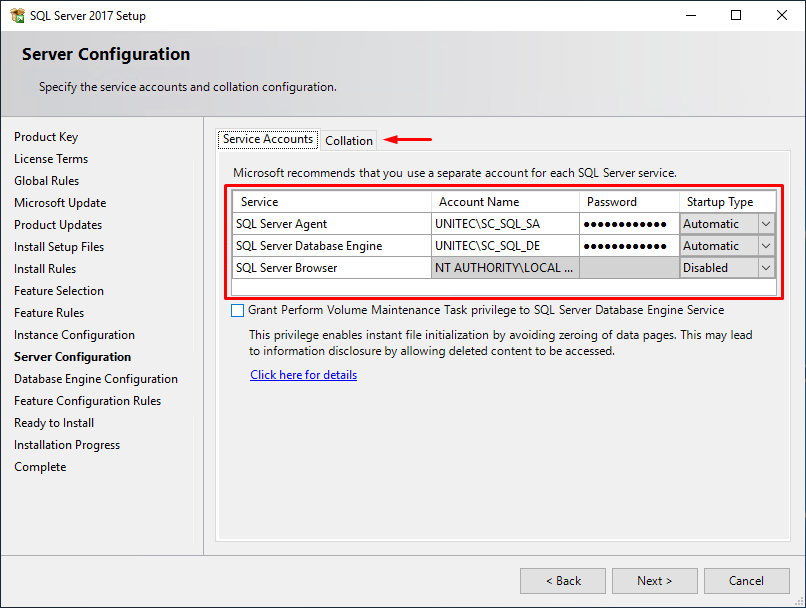Screen dimensions: 806x608
Task: Click the Service column header
Action: [332, 202]
